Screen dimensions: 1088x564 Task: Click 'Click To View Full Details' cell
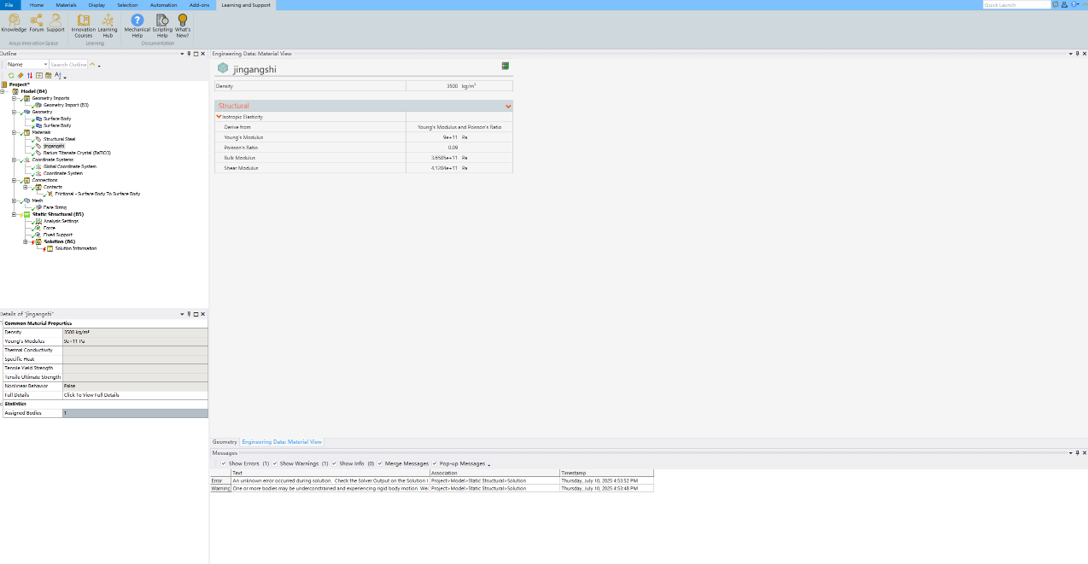(135, 395)
